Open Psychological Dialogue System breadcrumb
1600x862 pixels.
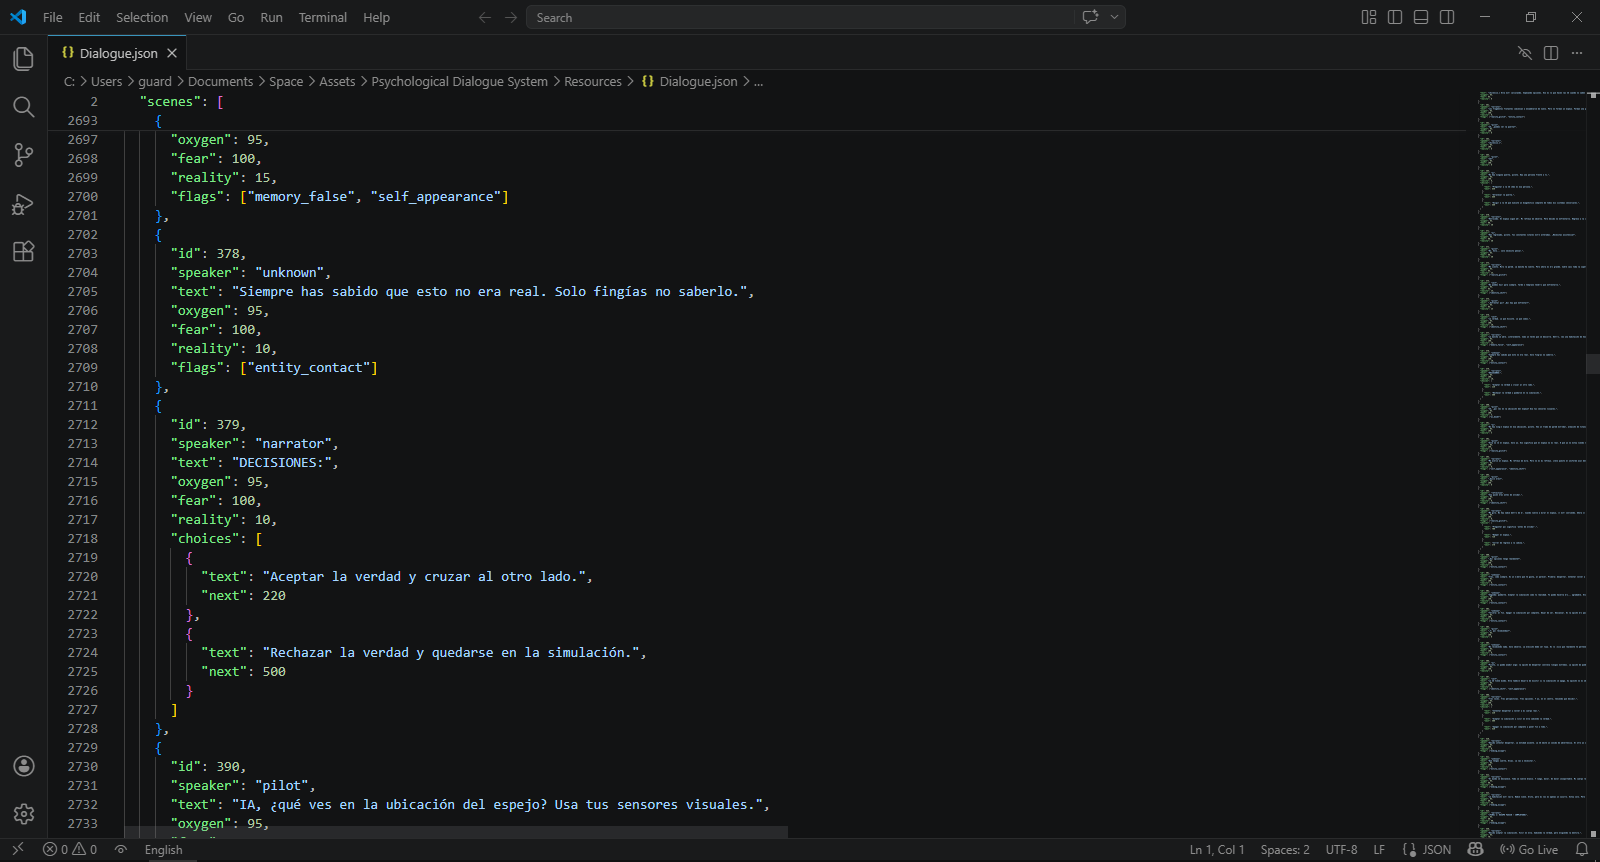pos(460,82)
